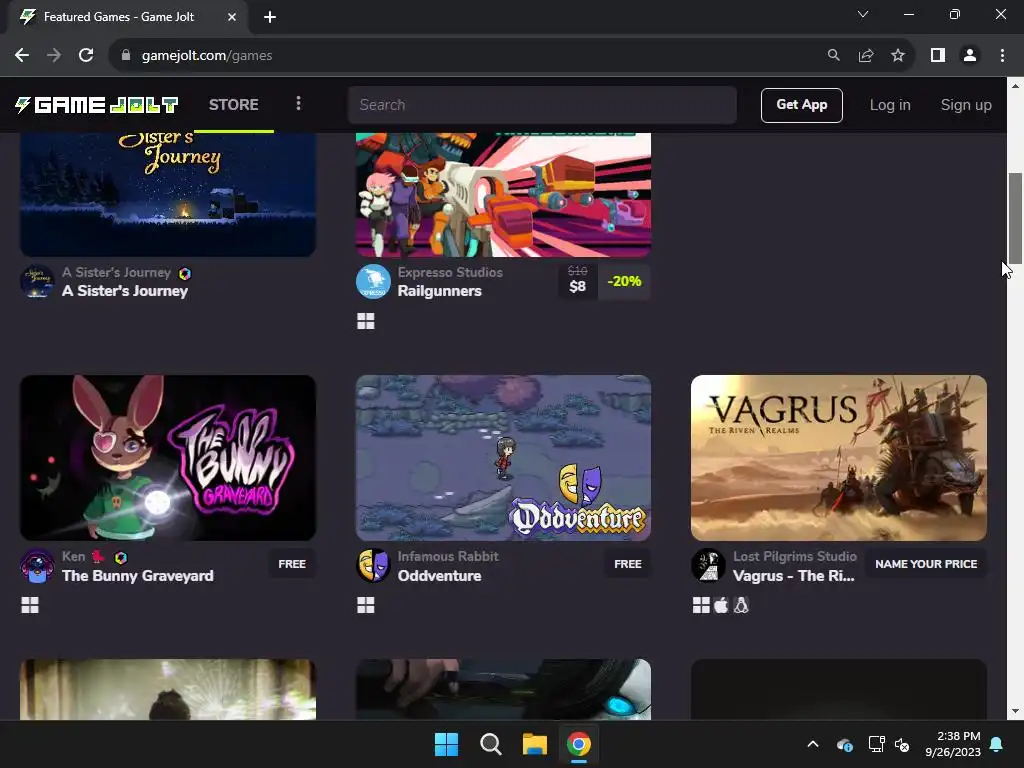
Task: Select the Windows icon under Oddventure
Action: coord(366,605)
